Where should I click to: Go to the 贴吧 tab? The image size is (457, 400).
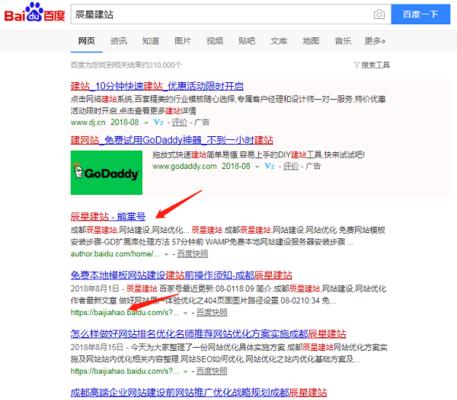tap(247, 41)
